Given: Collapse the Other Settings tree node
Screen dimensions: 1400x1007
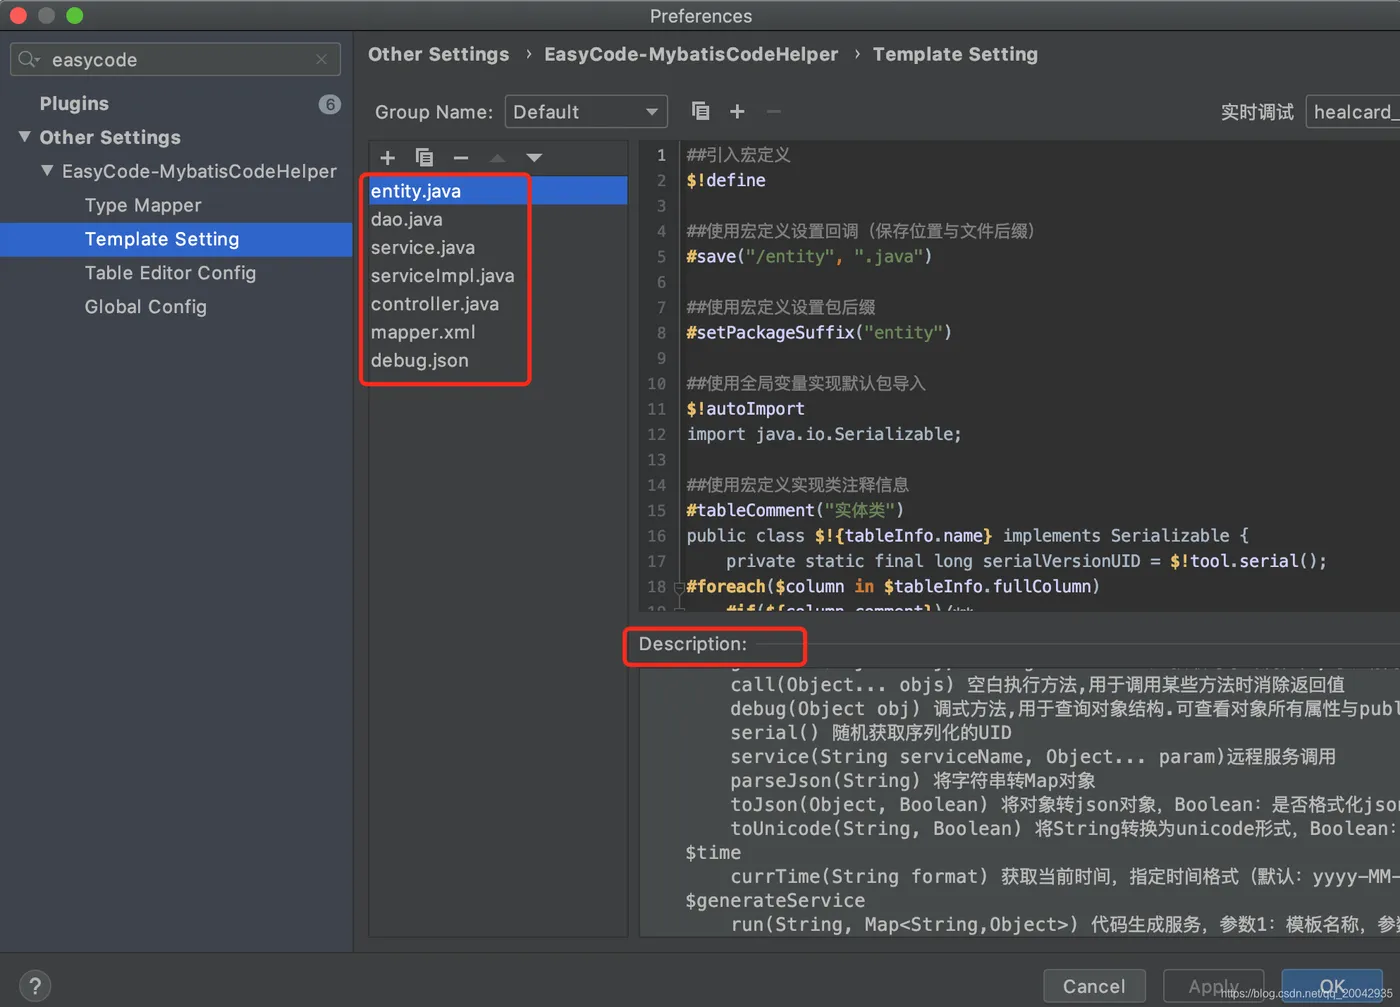Looking at the screenshot, I should point(24,137).
